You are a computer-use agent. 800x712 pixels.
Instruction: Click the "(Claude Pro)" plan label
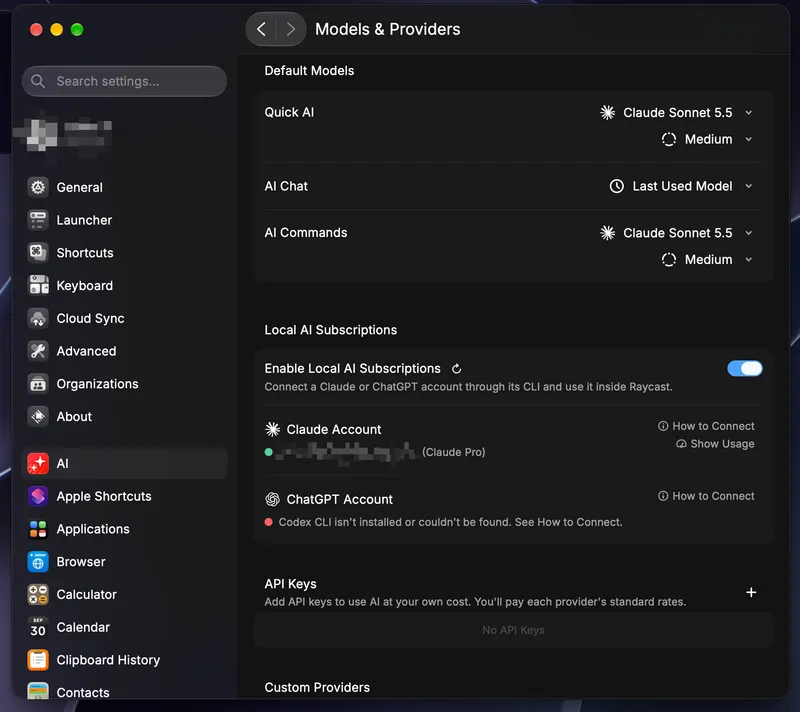[454, 452]
